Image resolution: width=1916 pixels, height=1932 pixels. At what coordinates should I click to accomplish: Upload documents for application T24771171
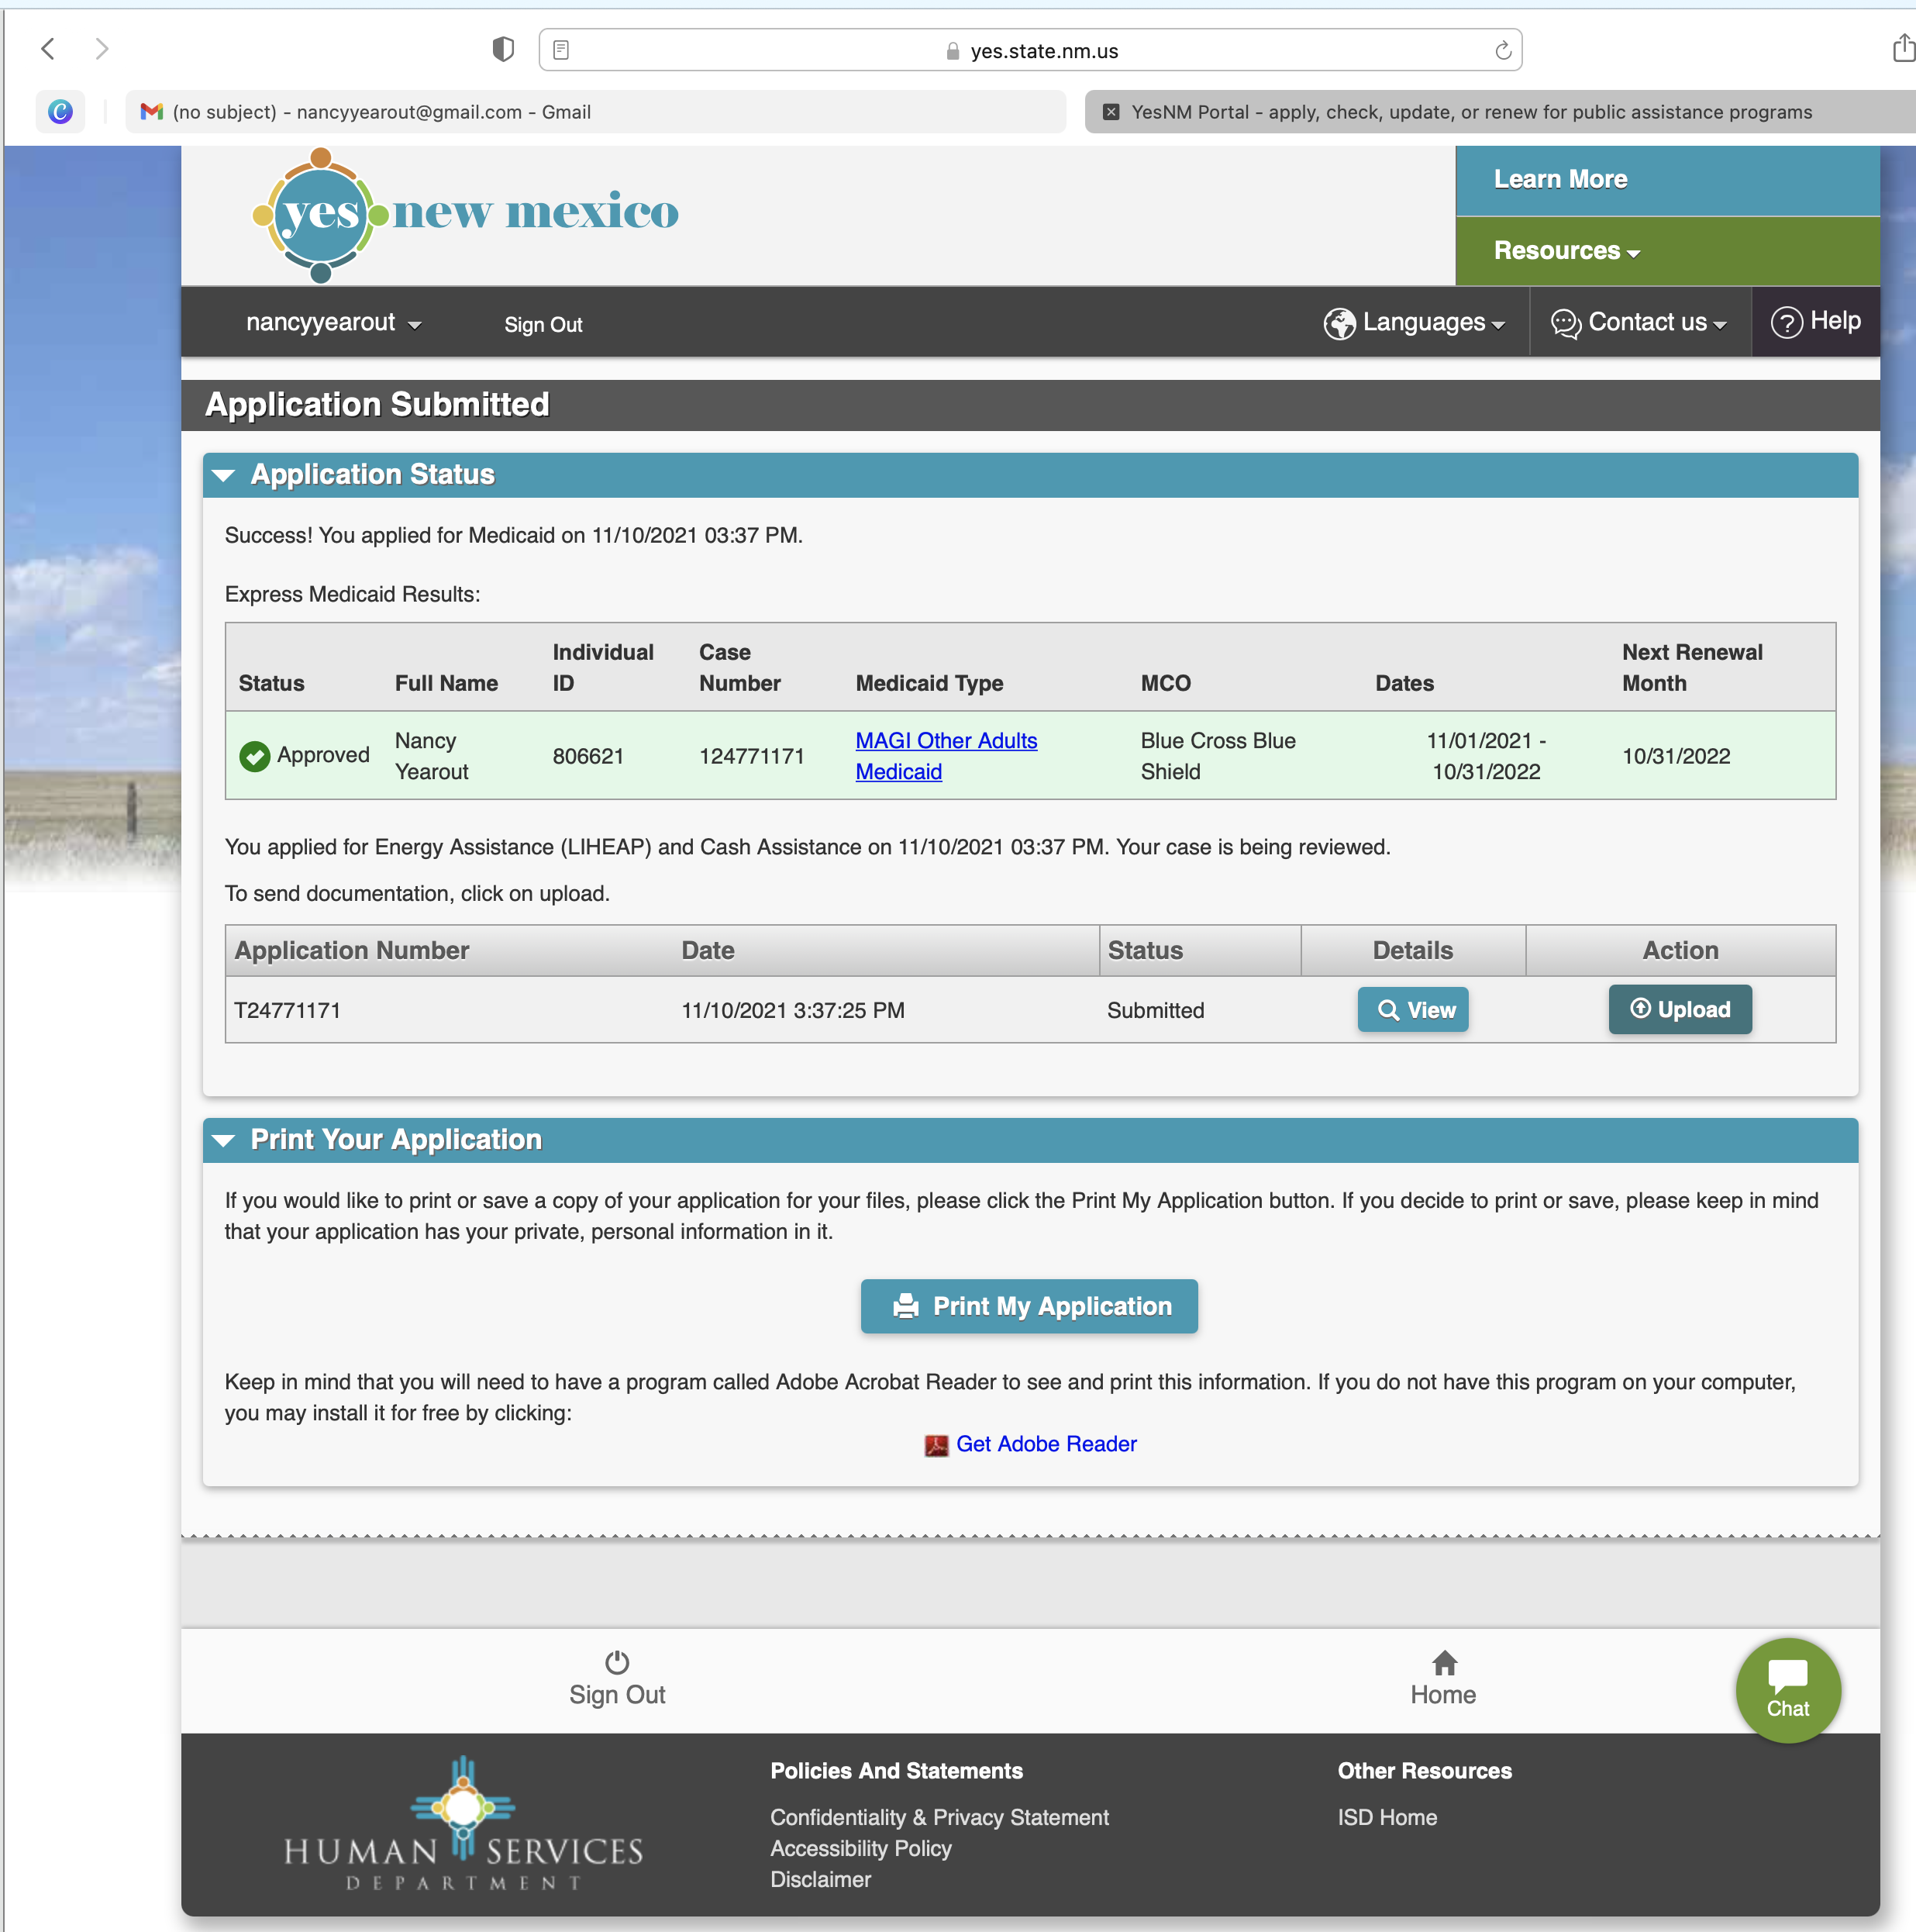(1680, 1009)
